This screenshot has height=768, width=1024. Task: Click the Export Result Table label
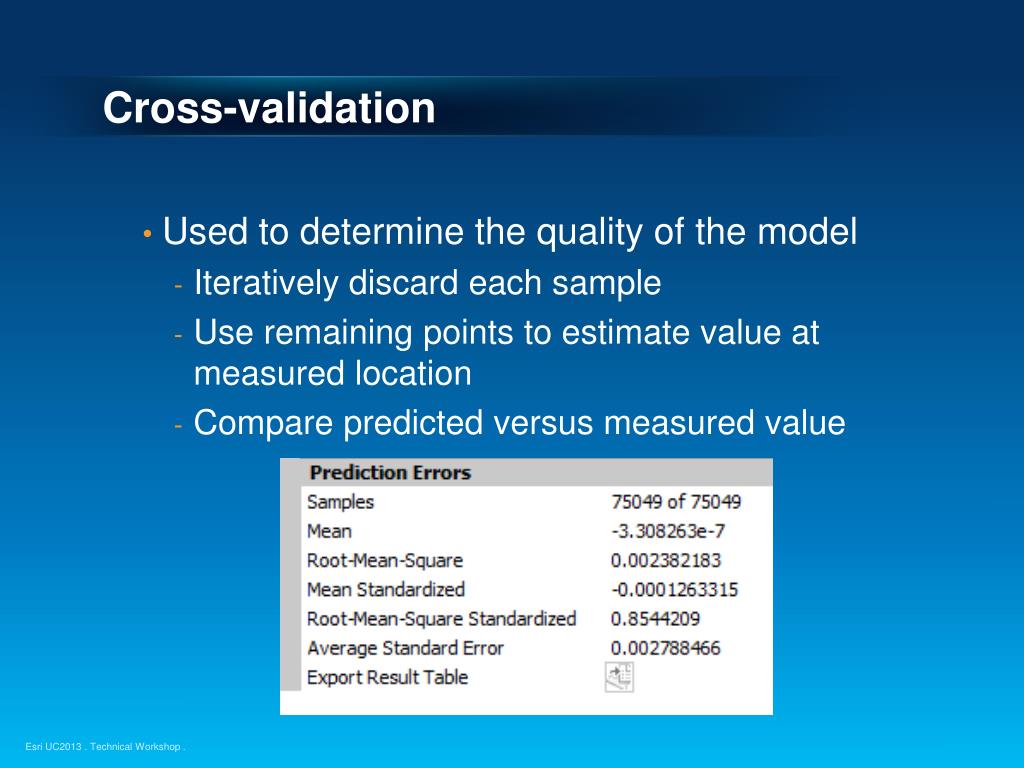(387, 677)
